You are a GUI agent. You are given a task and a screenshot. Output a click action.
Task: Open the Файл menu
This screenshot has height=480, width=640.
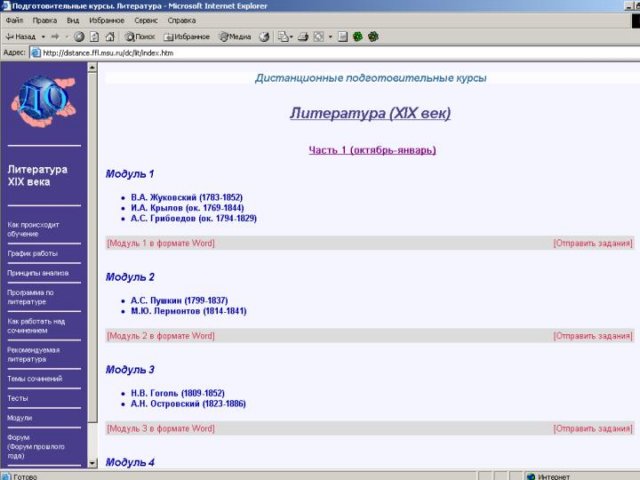[15, 20]
